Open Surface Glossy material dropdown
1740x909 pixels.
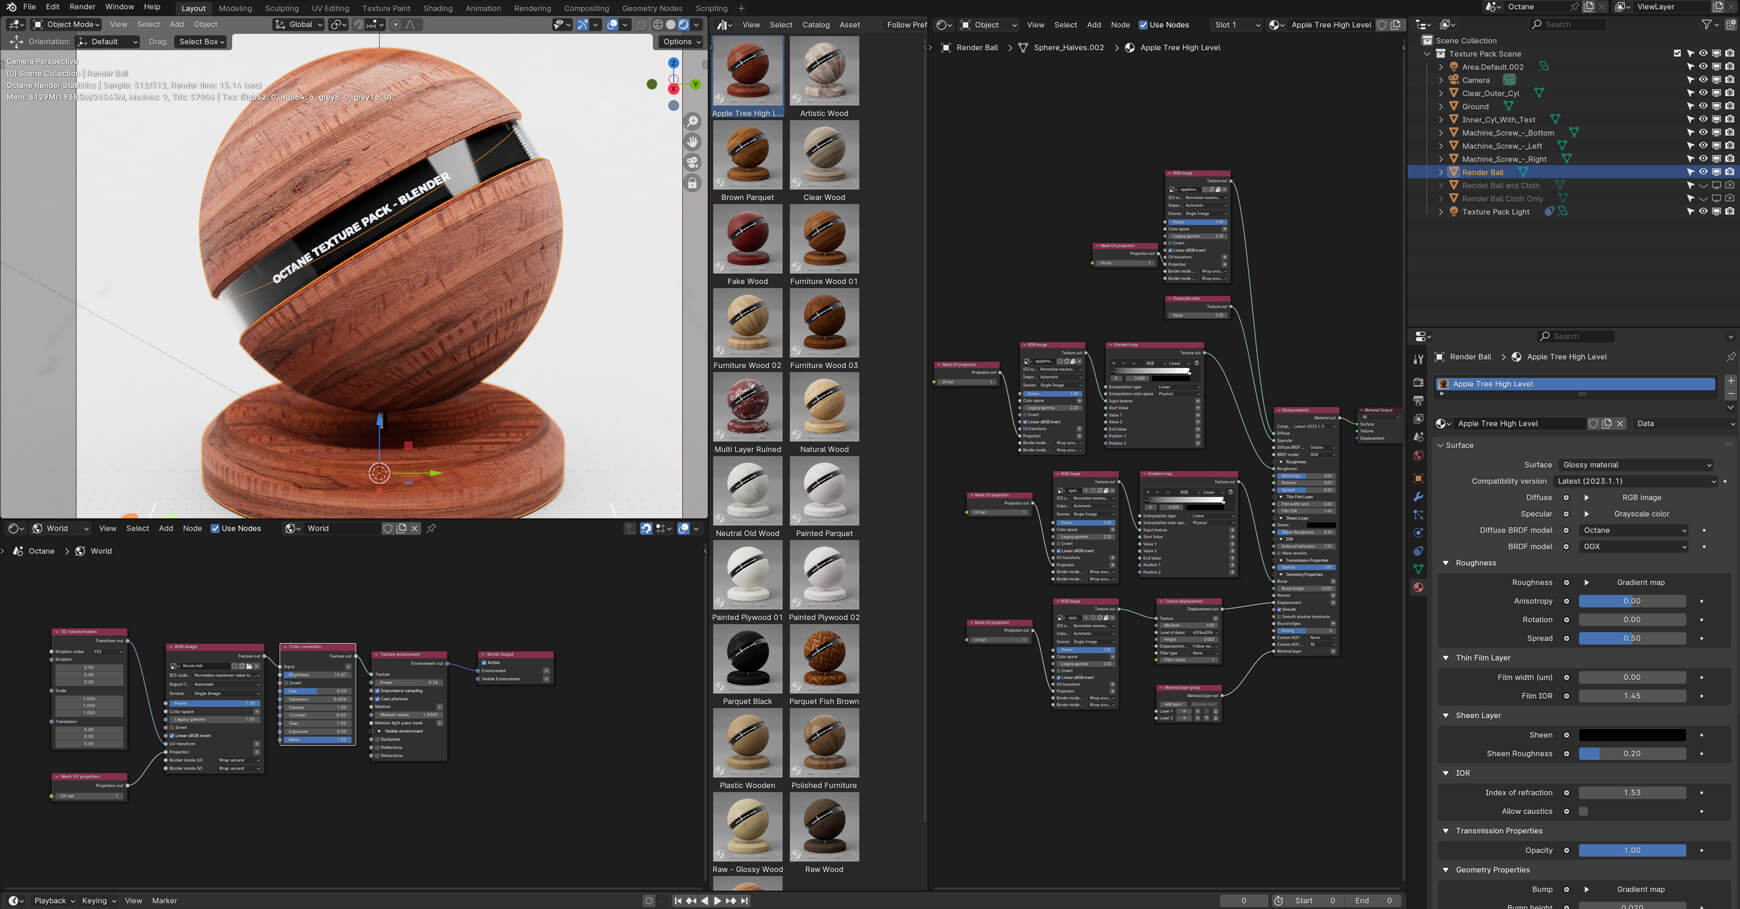(x=1636, y=465)
